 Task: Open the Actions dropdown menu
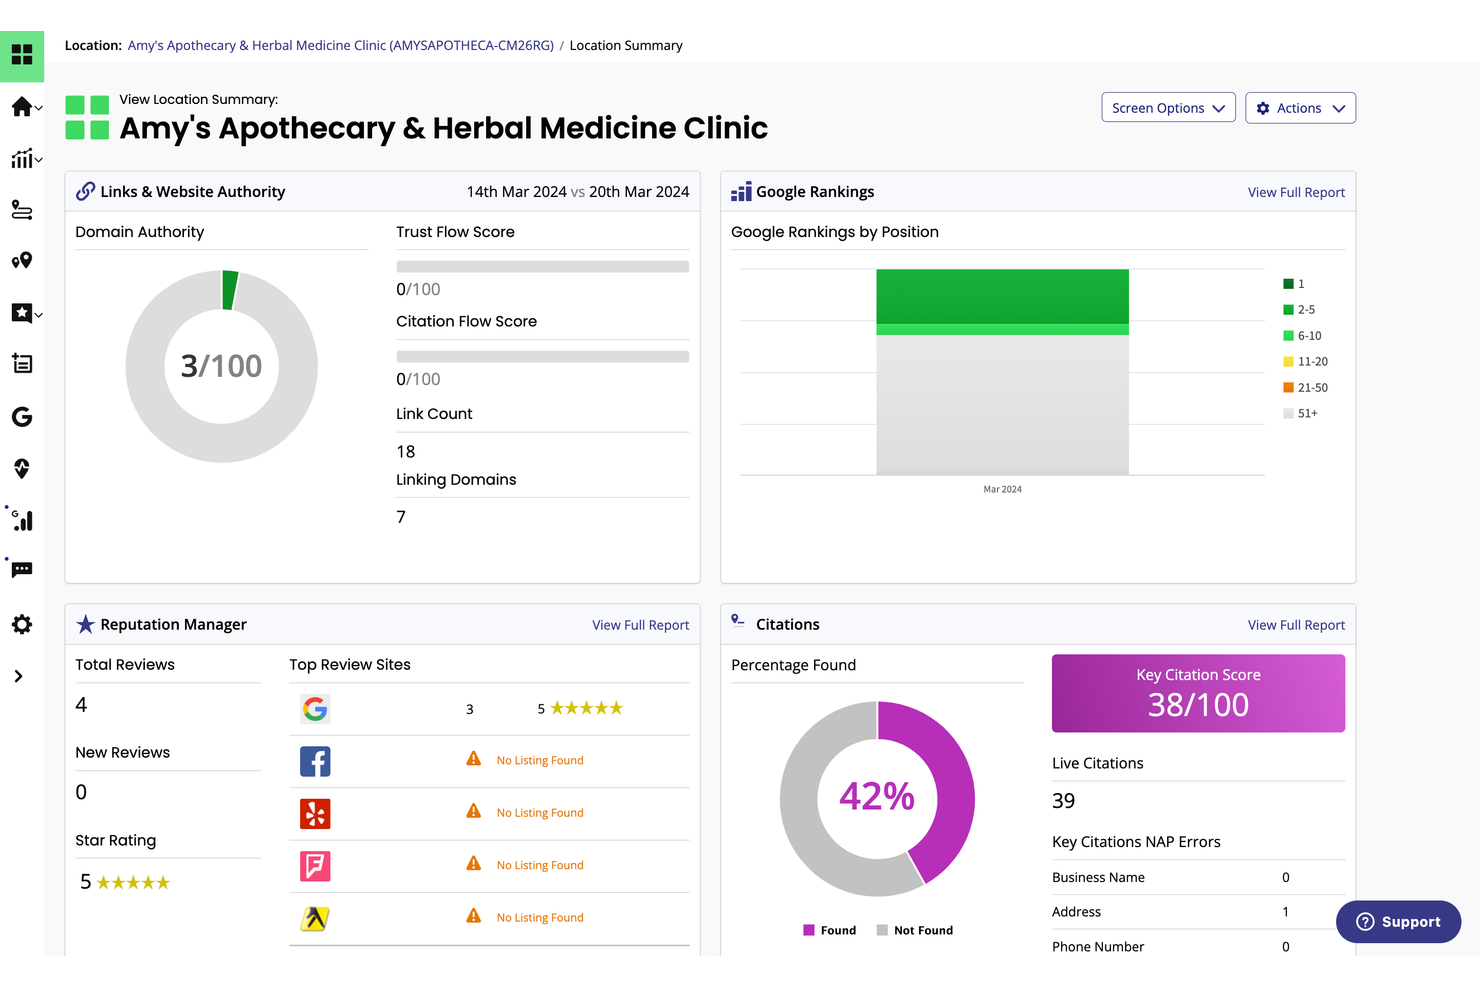click(1300, 107)
